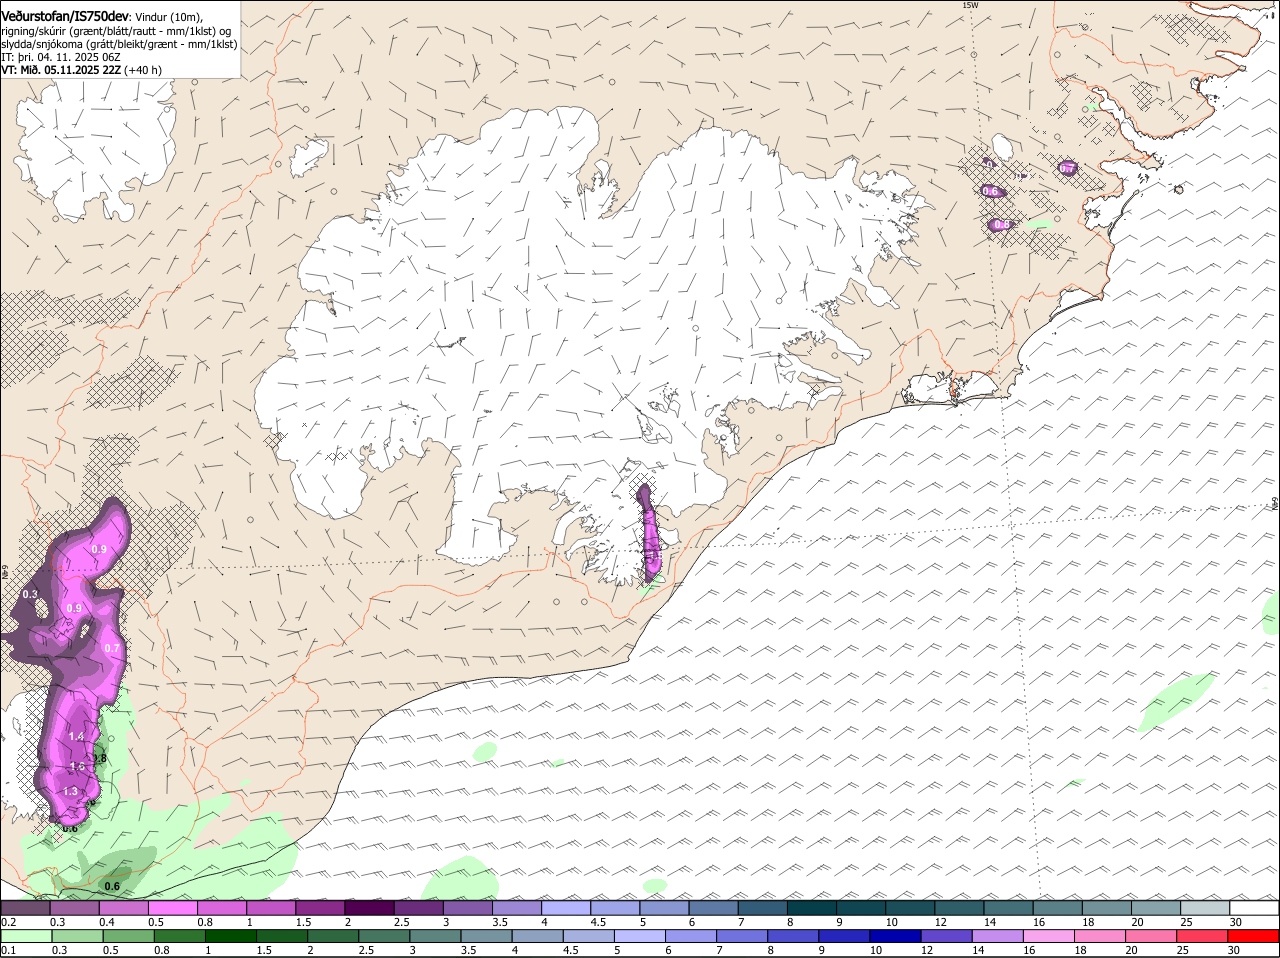Screen dimensions: 1280x958
Task: Click the 'VT: Mið. 05.11.2025 22Z (+40 h)' line
Action: click(81, 70)
